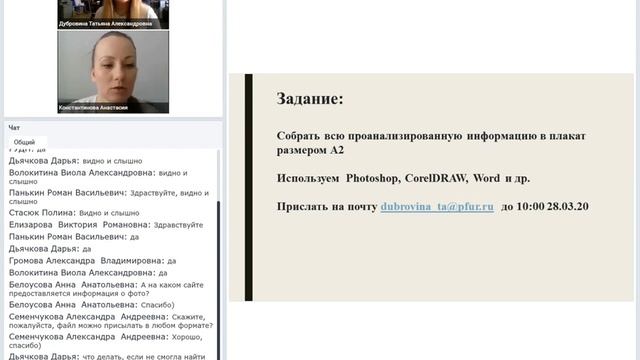Click message from Стасюк Полина
The width and height of the screenshot is (640, 360).
74,213
